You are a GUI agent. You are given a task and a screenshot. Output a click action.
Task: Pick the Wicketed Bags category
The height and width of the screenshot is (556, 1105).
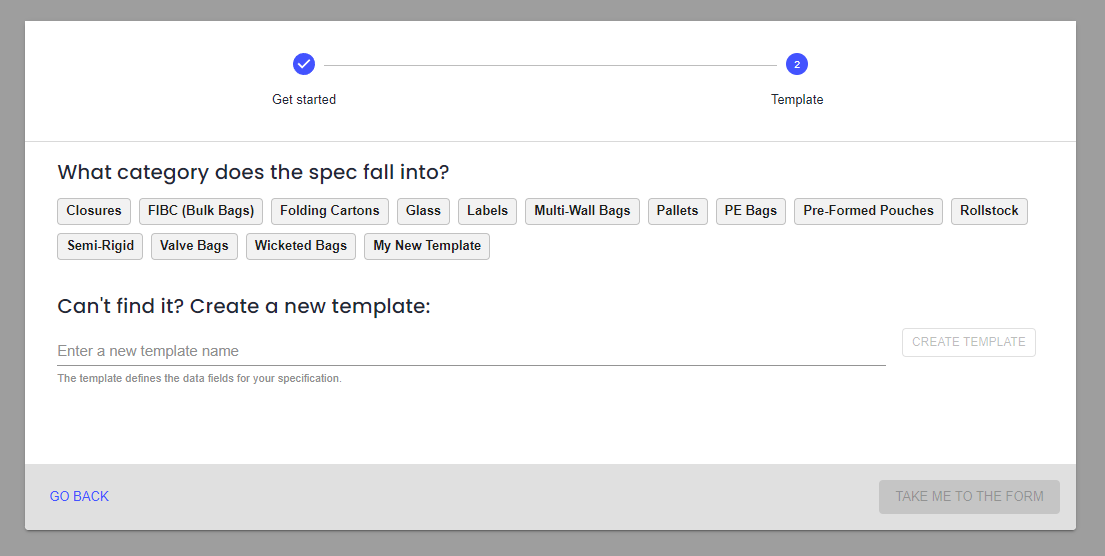(x=301, y=247)
